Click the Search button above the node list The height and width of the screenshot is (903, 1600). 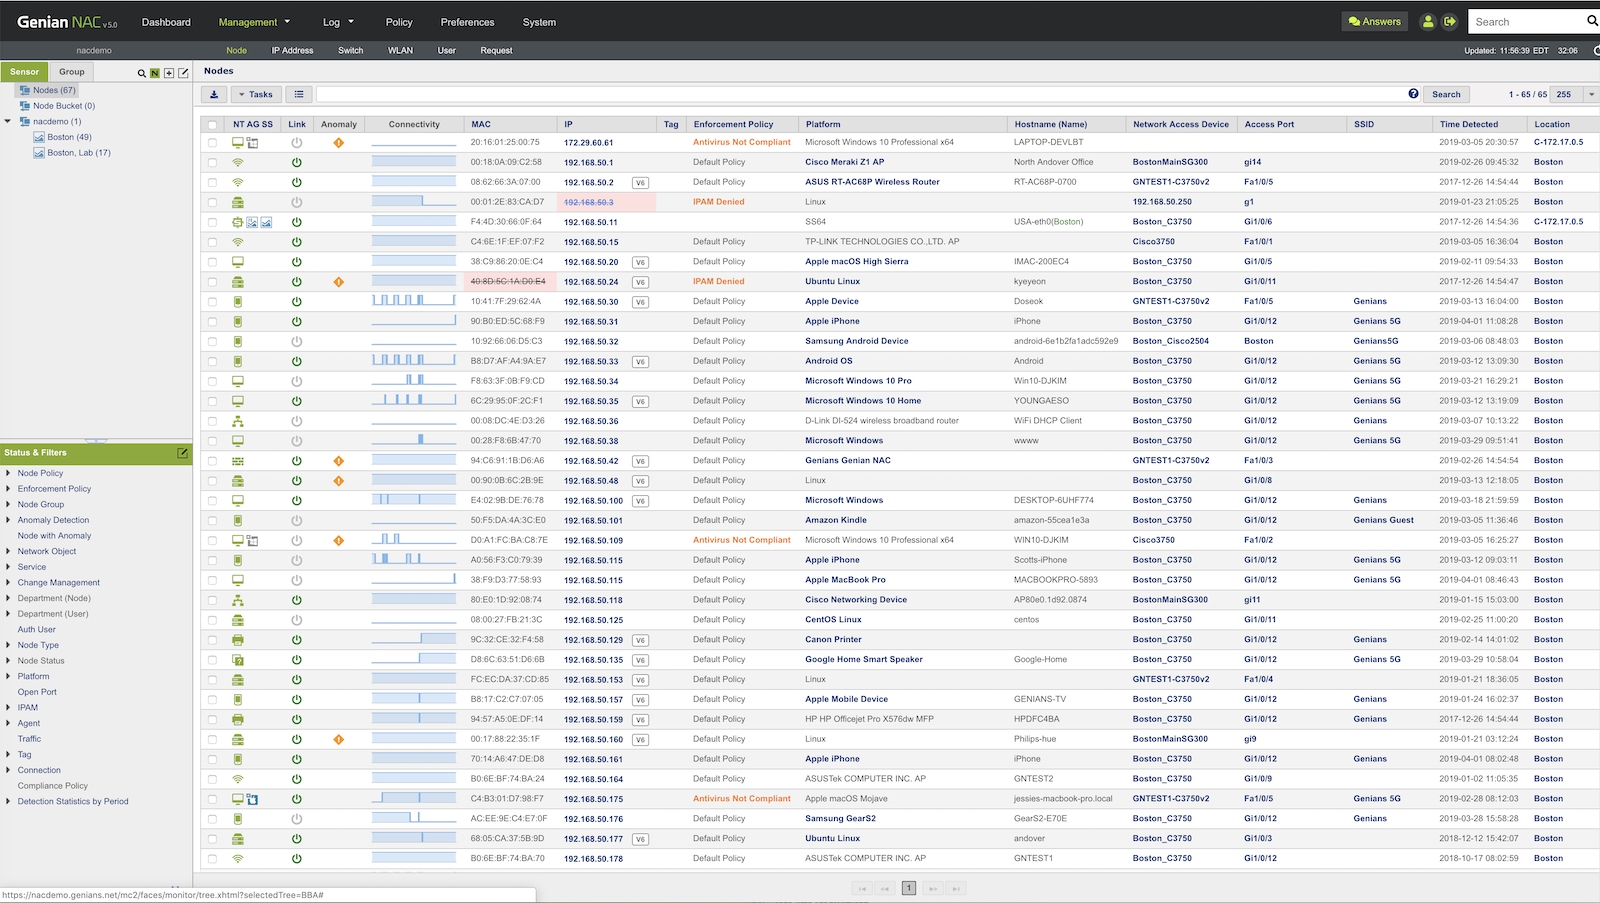coord(1445,93)
